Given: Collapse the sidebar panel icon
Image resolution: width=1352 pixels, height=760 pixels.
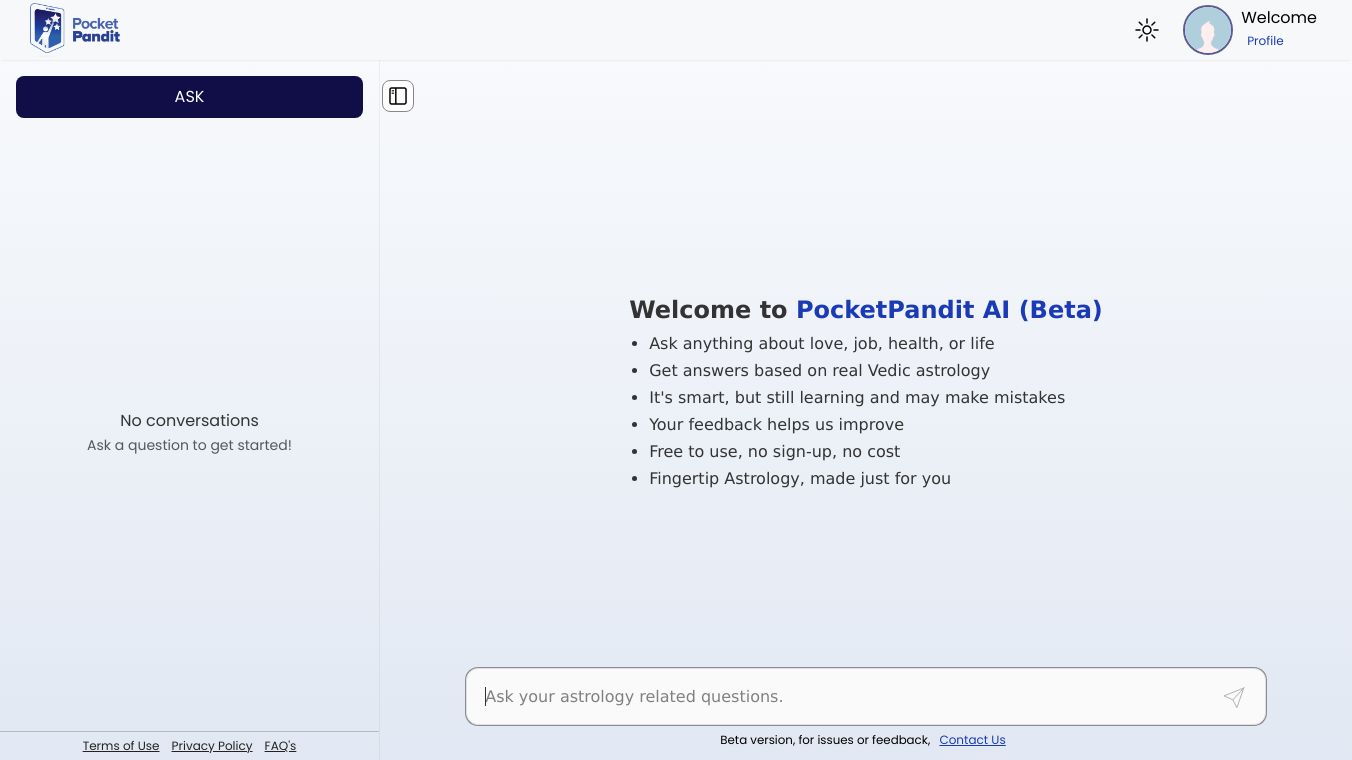Looking at the screenshot, I should (x=398, y=96).
